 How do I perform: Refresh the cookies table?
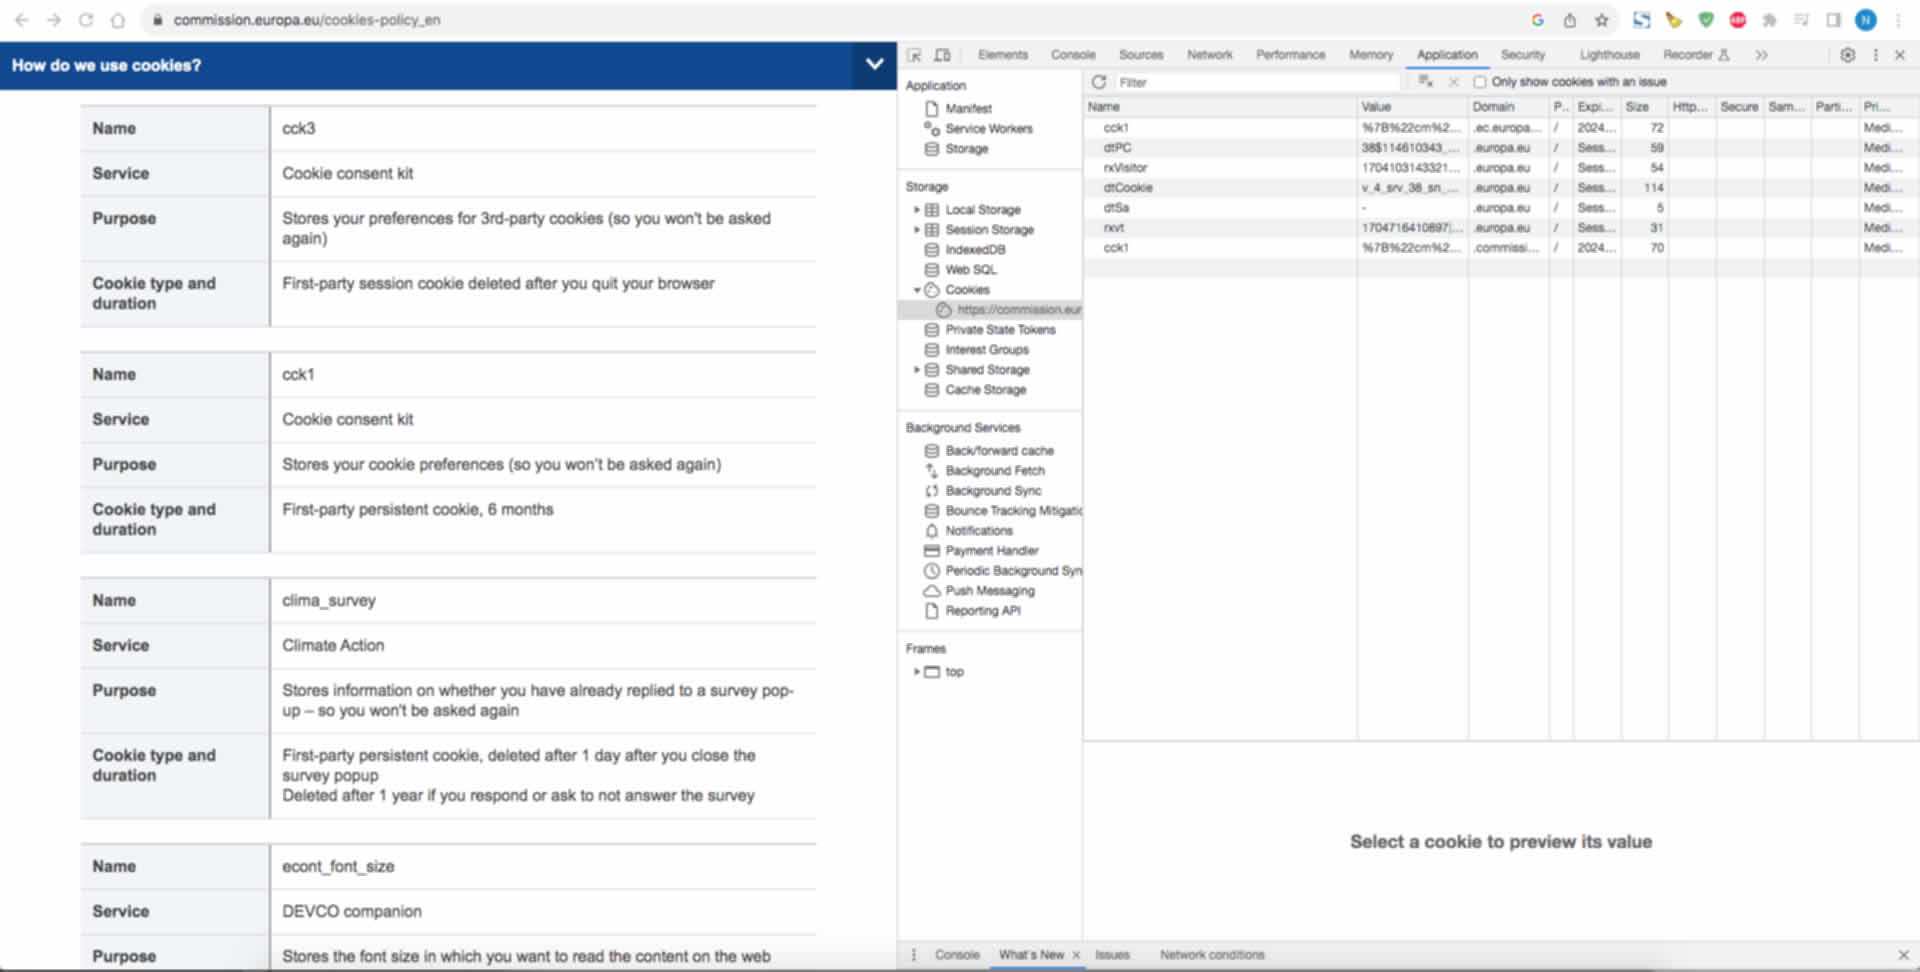point(1099,82)
